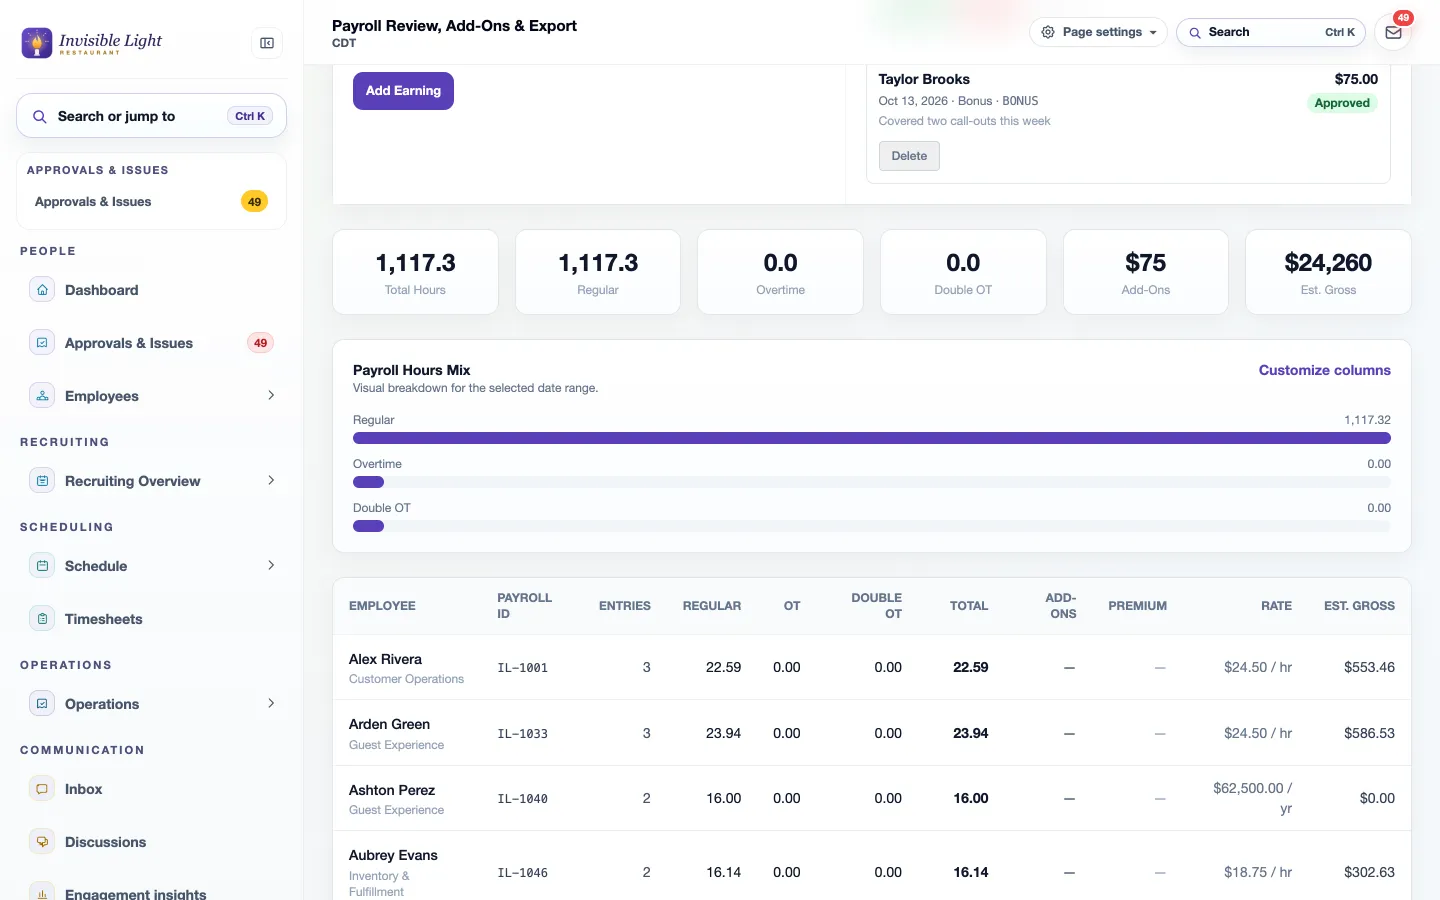Viewport: 1440px width, 900px height.
Task: Open the mail notifications icon
Action: click(x=1393, y=32)
